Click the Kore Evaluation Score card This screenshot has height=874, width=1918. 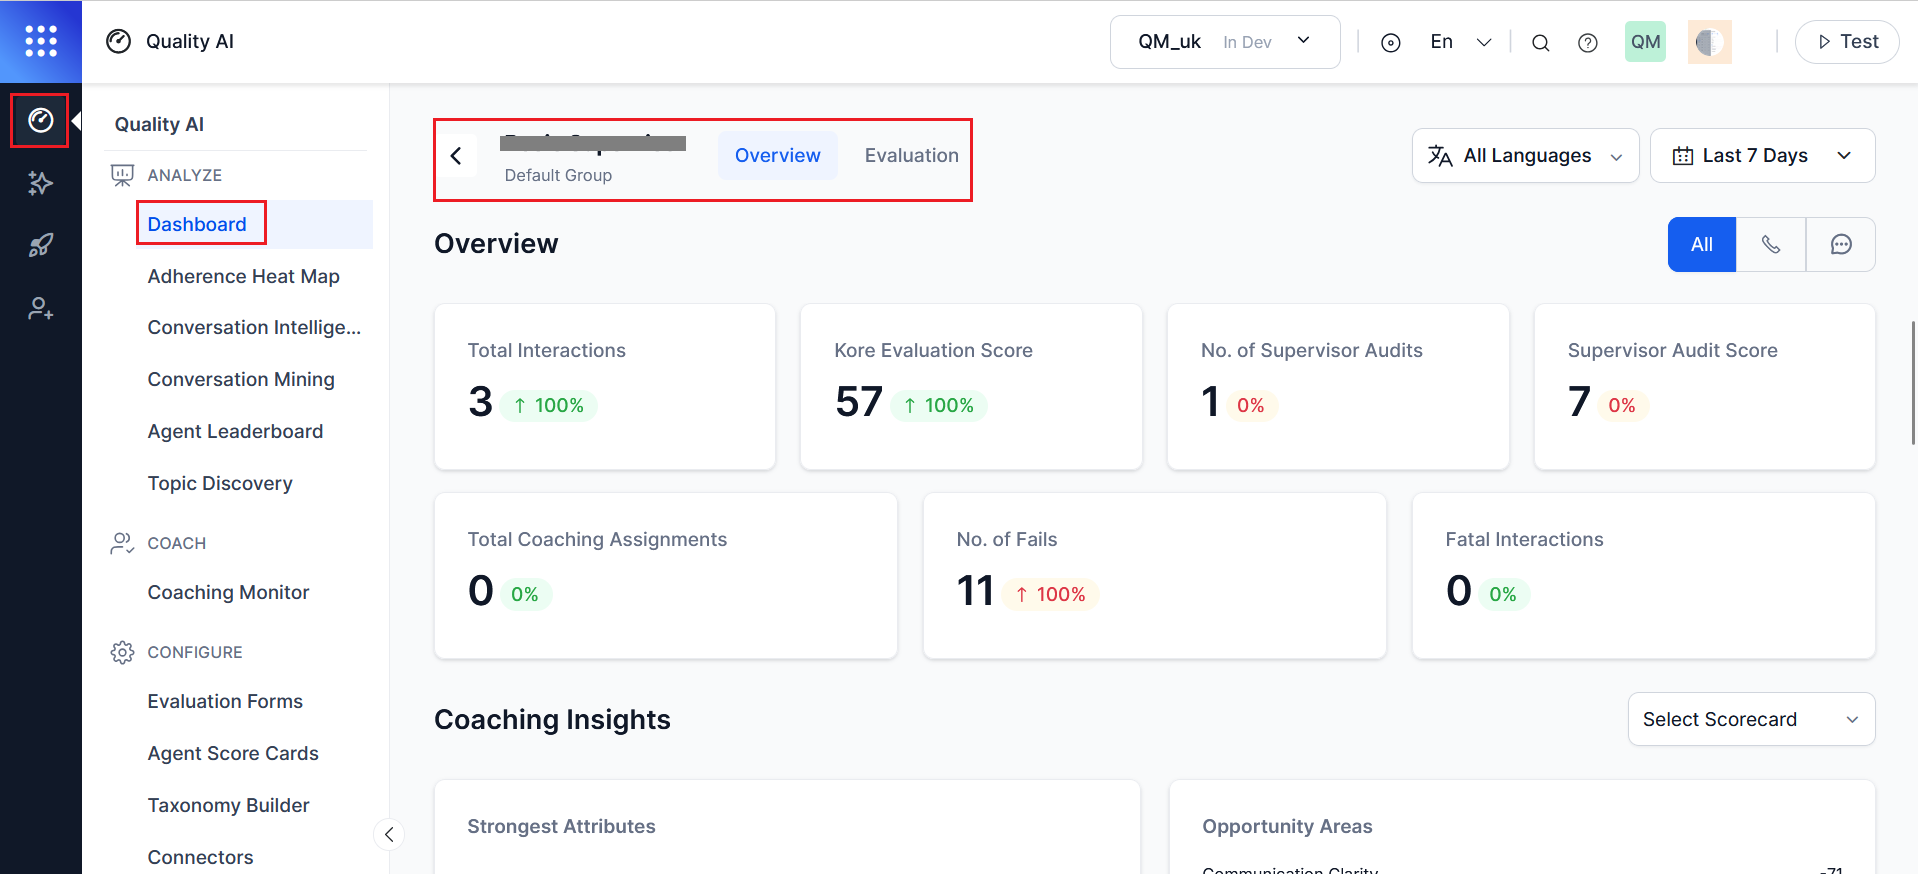tap(971, 387)
